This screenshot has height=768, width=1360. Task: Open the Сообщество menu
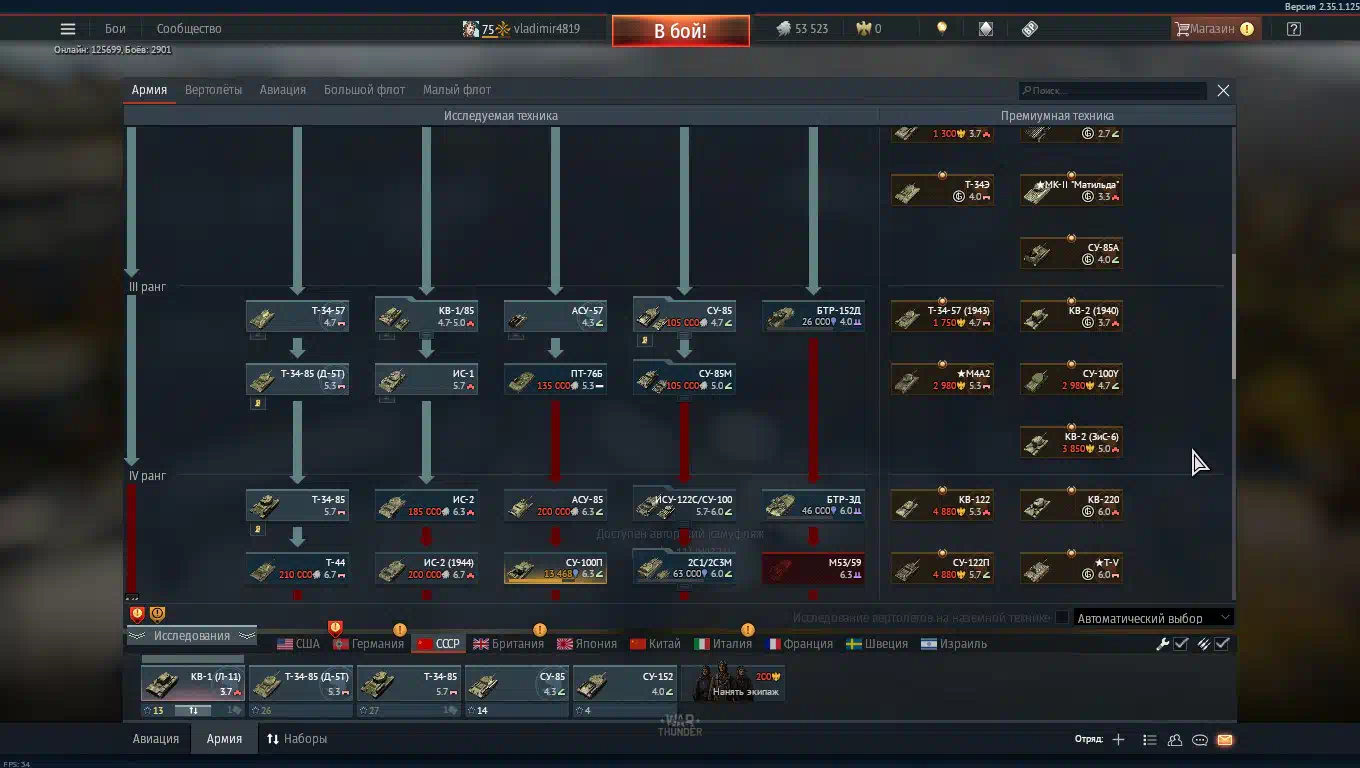189,29
